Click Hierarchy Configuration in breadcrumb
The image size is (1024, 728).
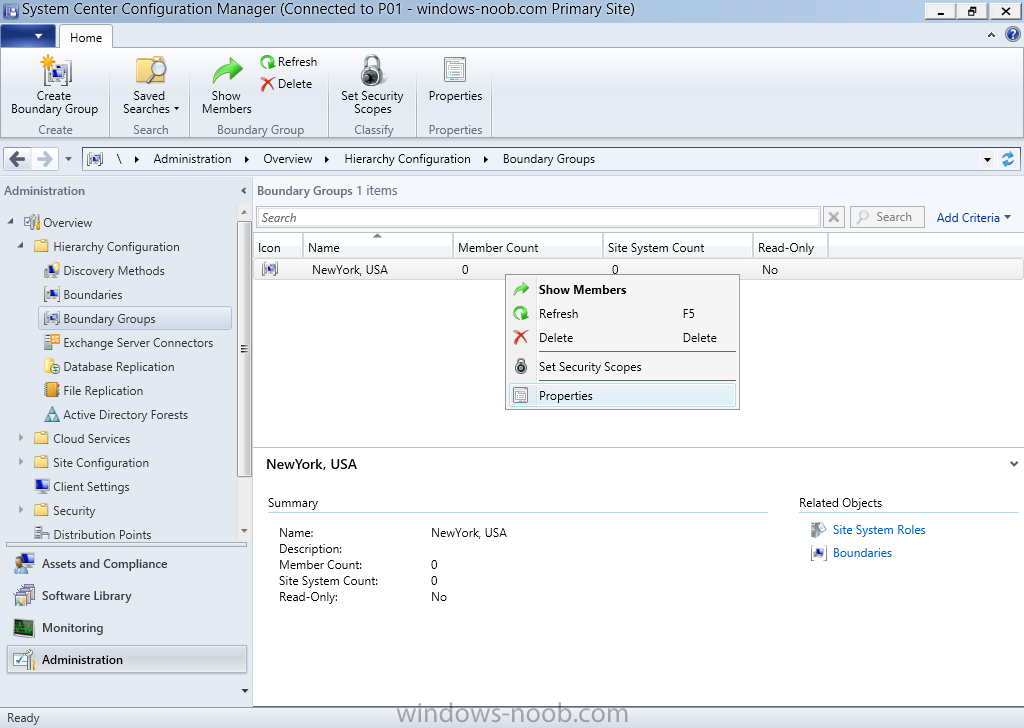point(408,159)
